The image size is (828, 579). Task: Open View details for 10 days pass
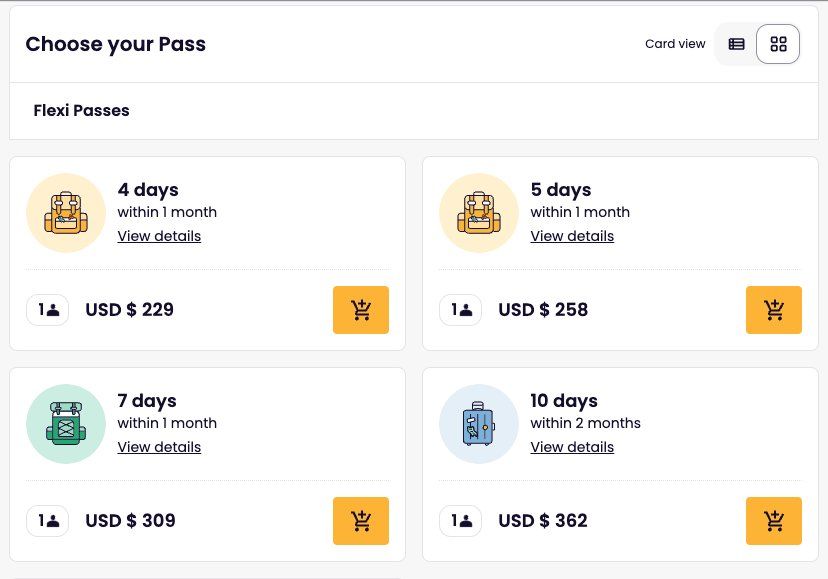point(572,447)
